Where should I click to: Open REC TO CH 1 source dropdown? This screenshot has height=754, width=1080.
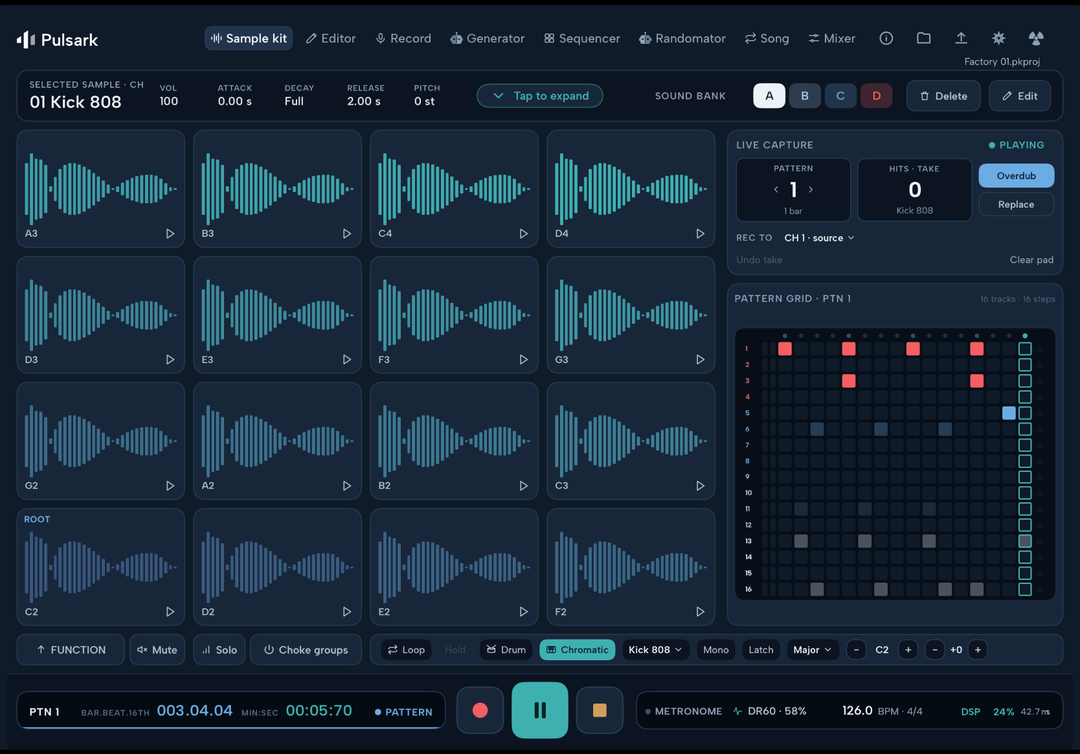click(x=819, y=238)
